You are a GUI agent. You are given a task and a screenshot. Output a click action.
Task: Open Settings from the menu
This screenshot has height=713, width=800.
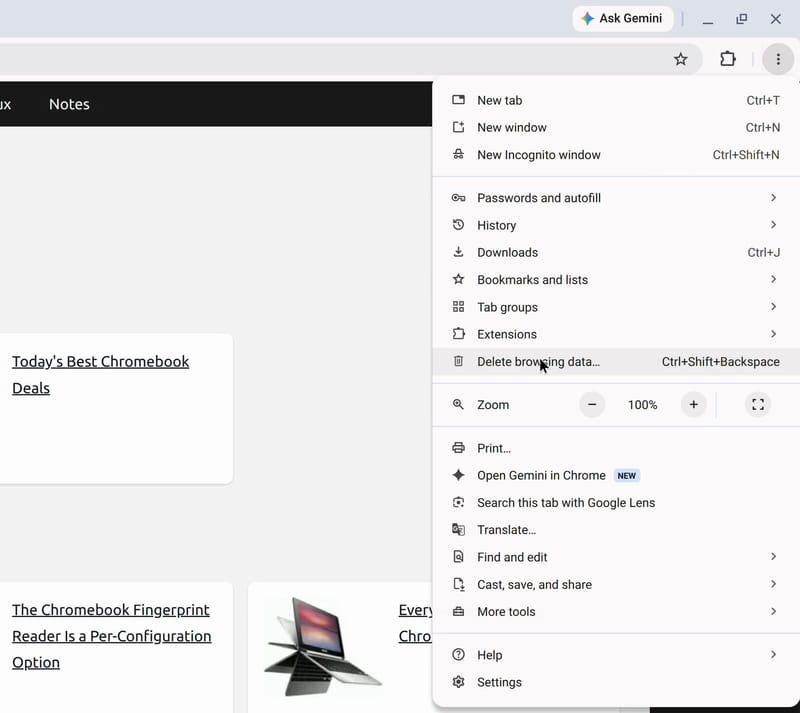[616, 682]
